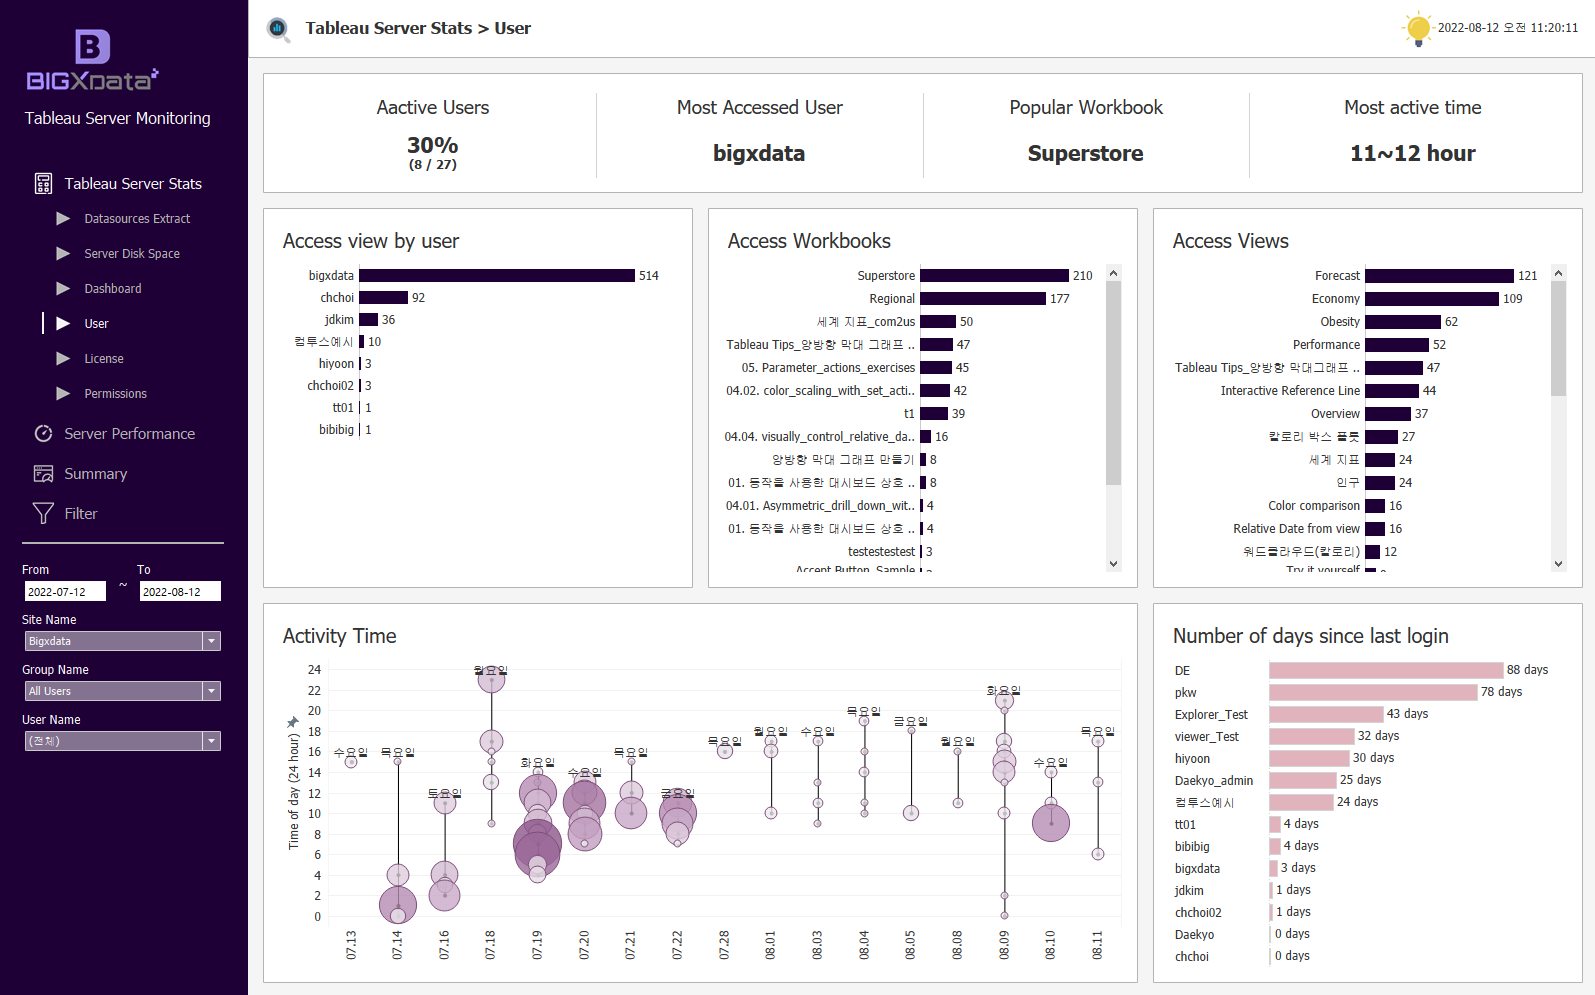The image size is (1595, 995).
Task: Open Tableau Server Stats section
Action: tap(133, 184)
